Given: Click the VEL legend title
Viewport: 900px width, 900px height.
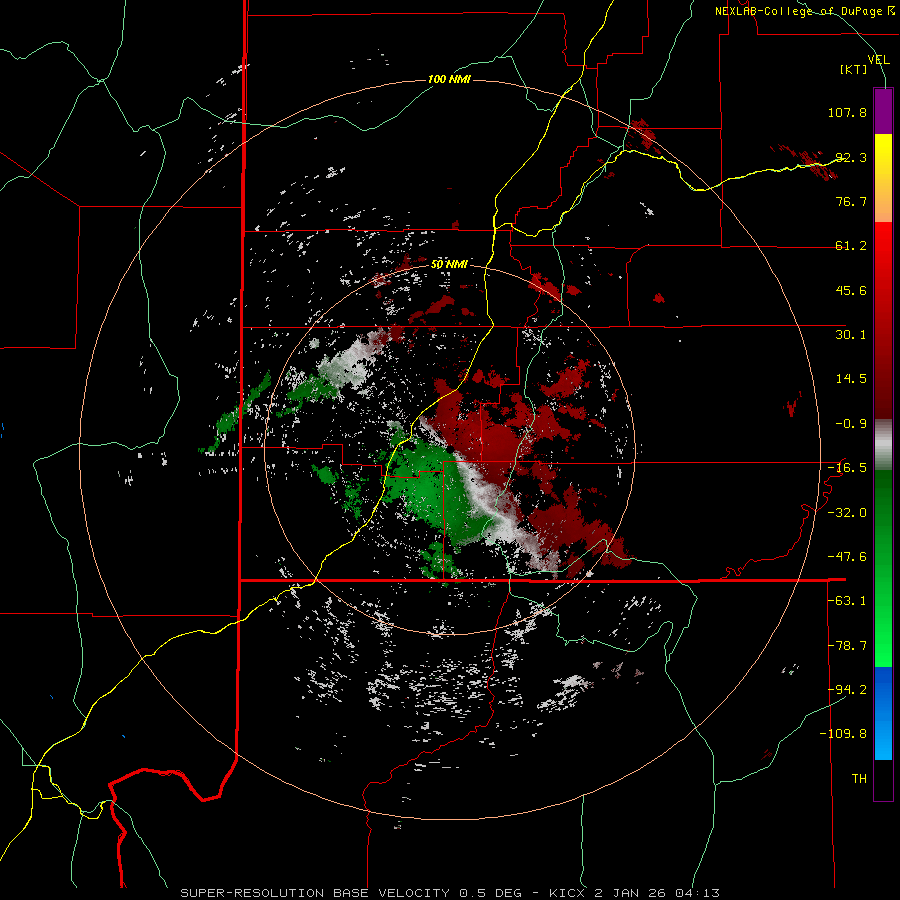Looking at the screenshot, I should point(878,60).
